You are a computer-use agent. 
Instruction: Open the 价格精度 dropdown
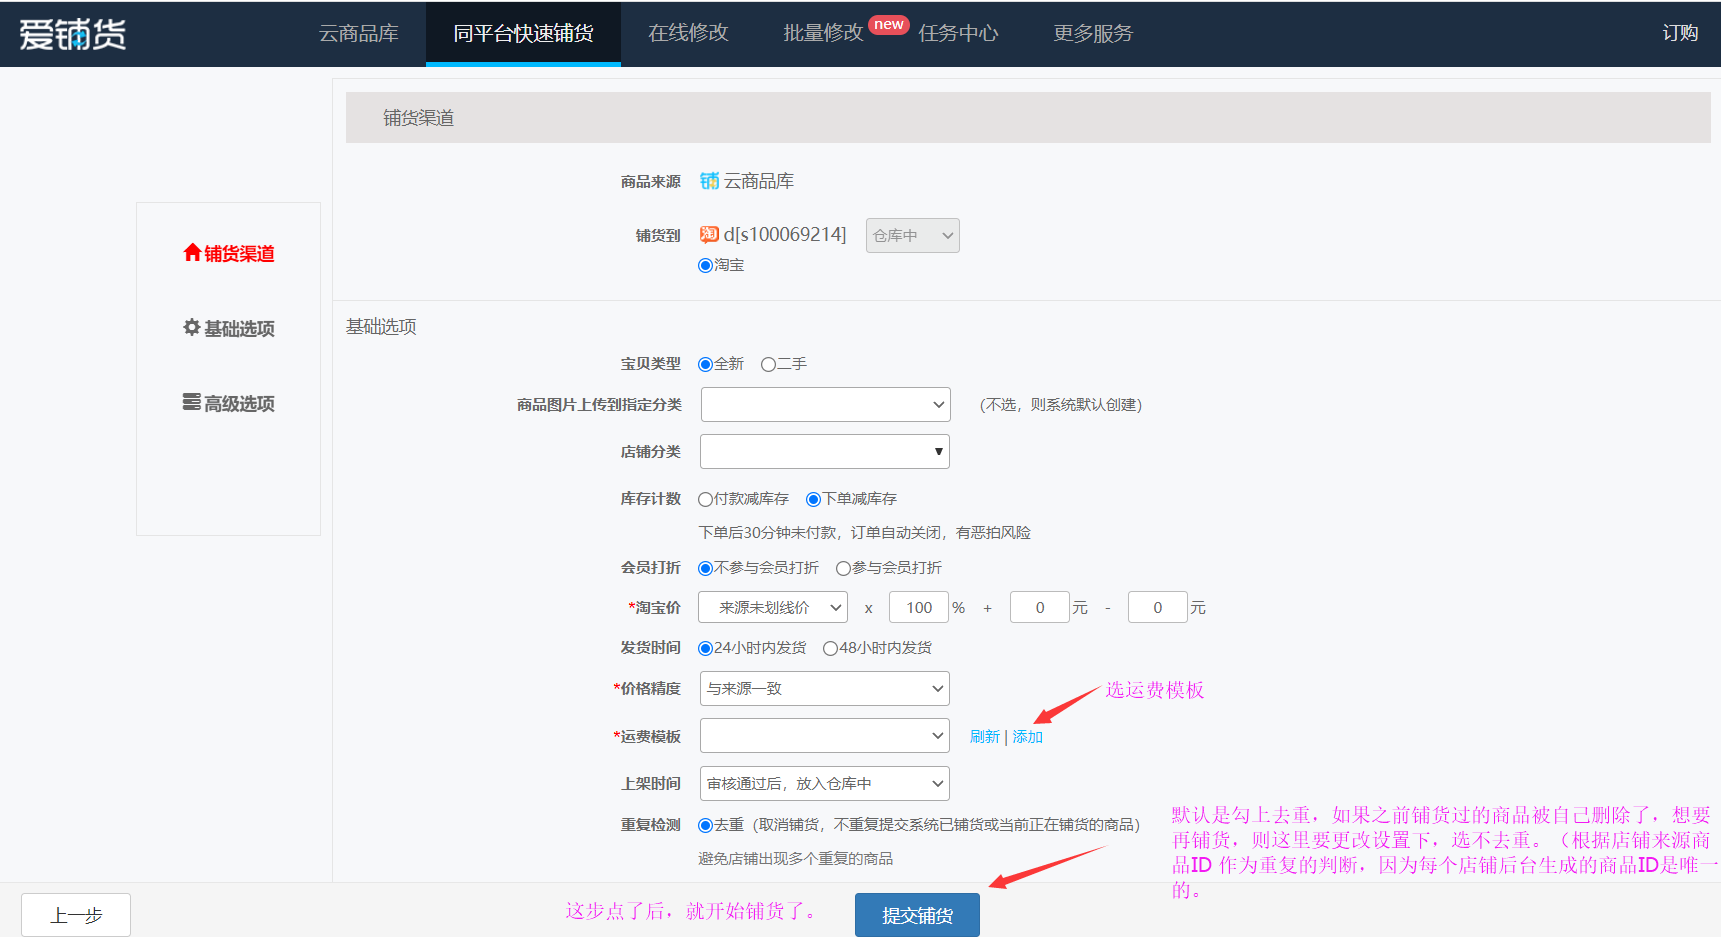[x=825, y=689]
